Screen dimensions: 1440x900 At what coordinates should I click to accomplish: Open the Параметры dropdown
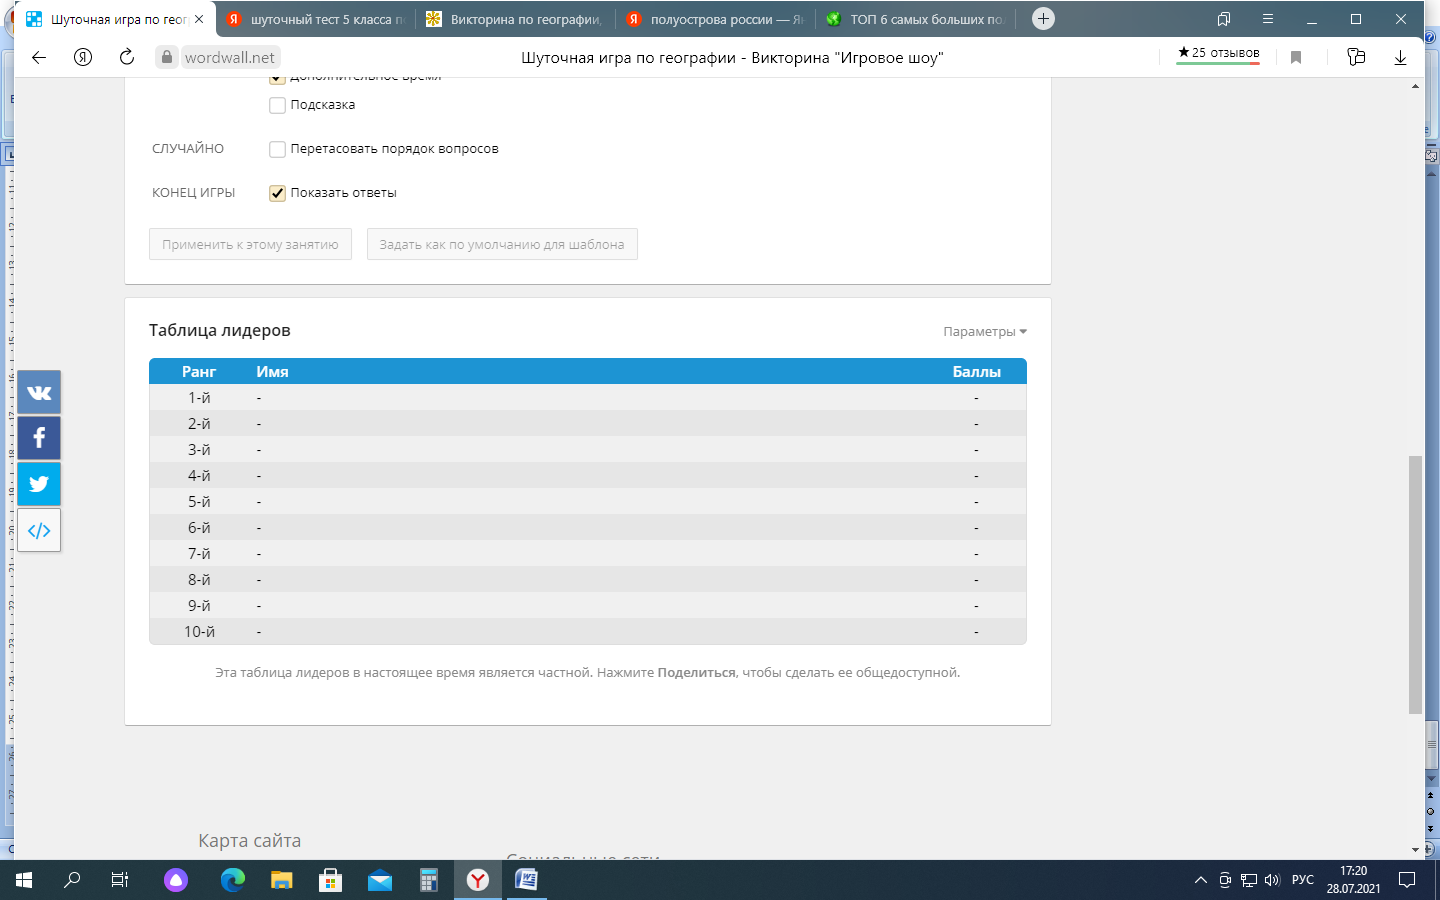click(985, 332)
